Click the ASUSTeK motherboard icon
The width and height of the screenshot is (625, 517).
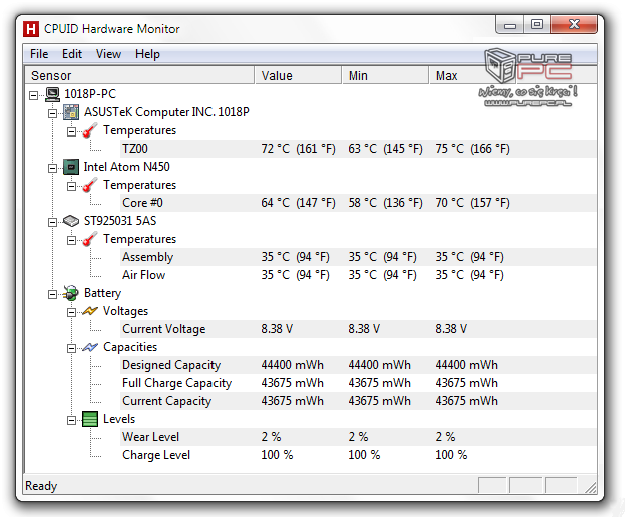(x=71, y=112)
